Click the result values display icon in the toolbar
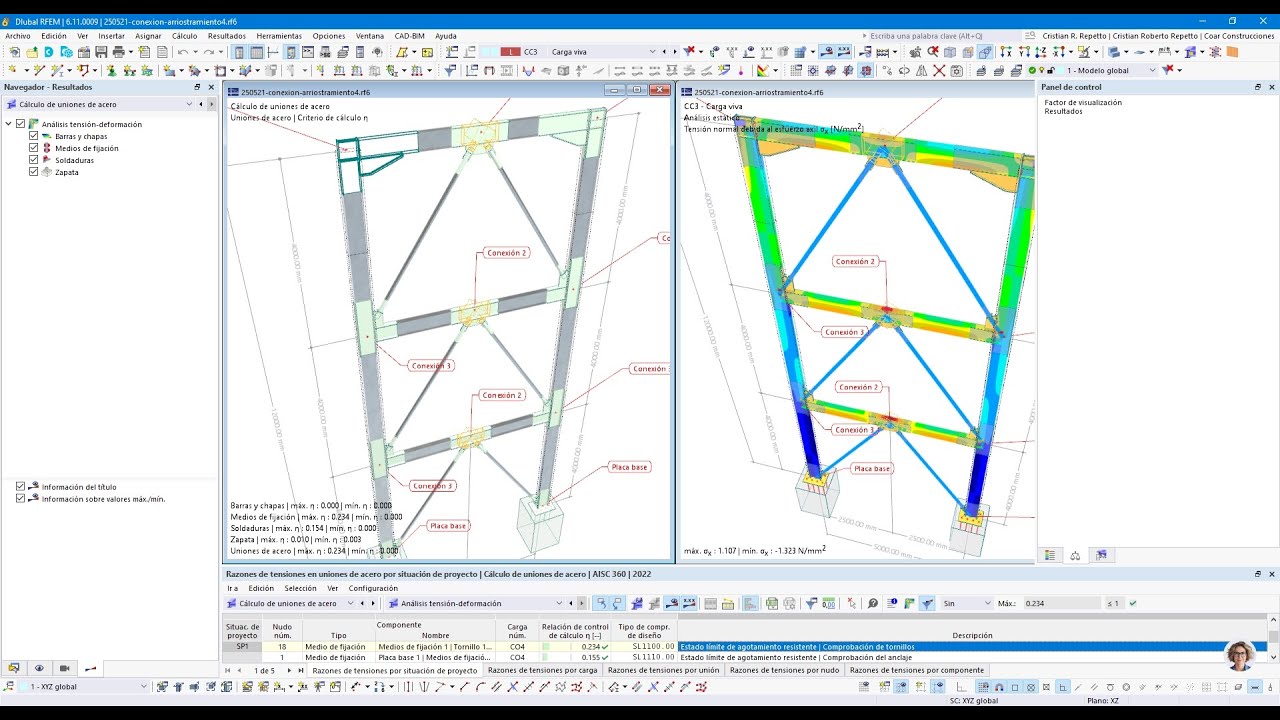 (843, 52)
